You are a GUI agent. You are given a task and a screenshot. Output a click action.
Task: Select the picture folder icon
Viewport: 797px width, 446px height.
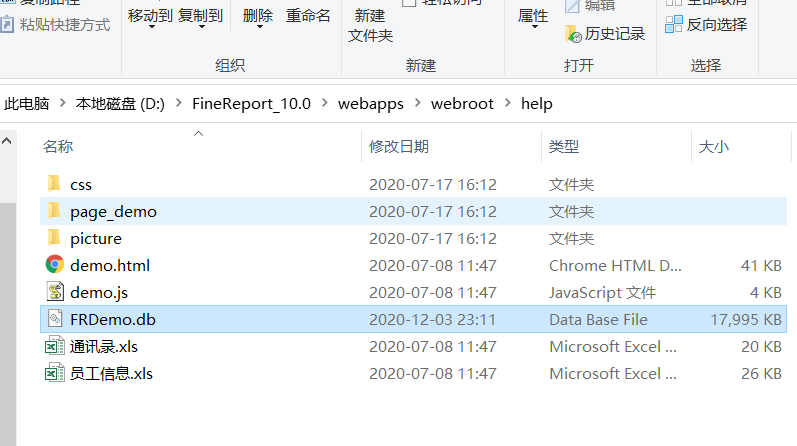54,237
